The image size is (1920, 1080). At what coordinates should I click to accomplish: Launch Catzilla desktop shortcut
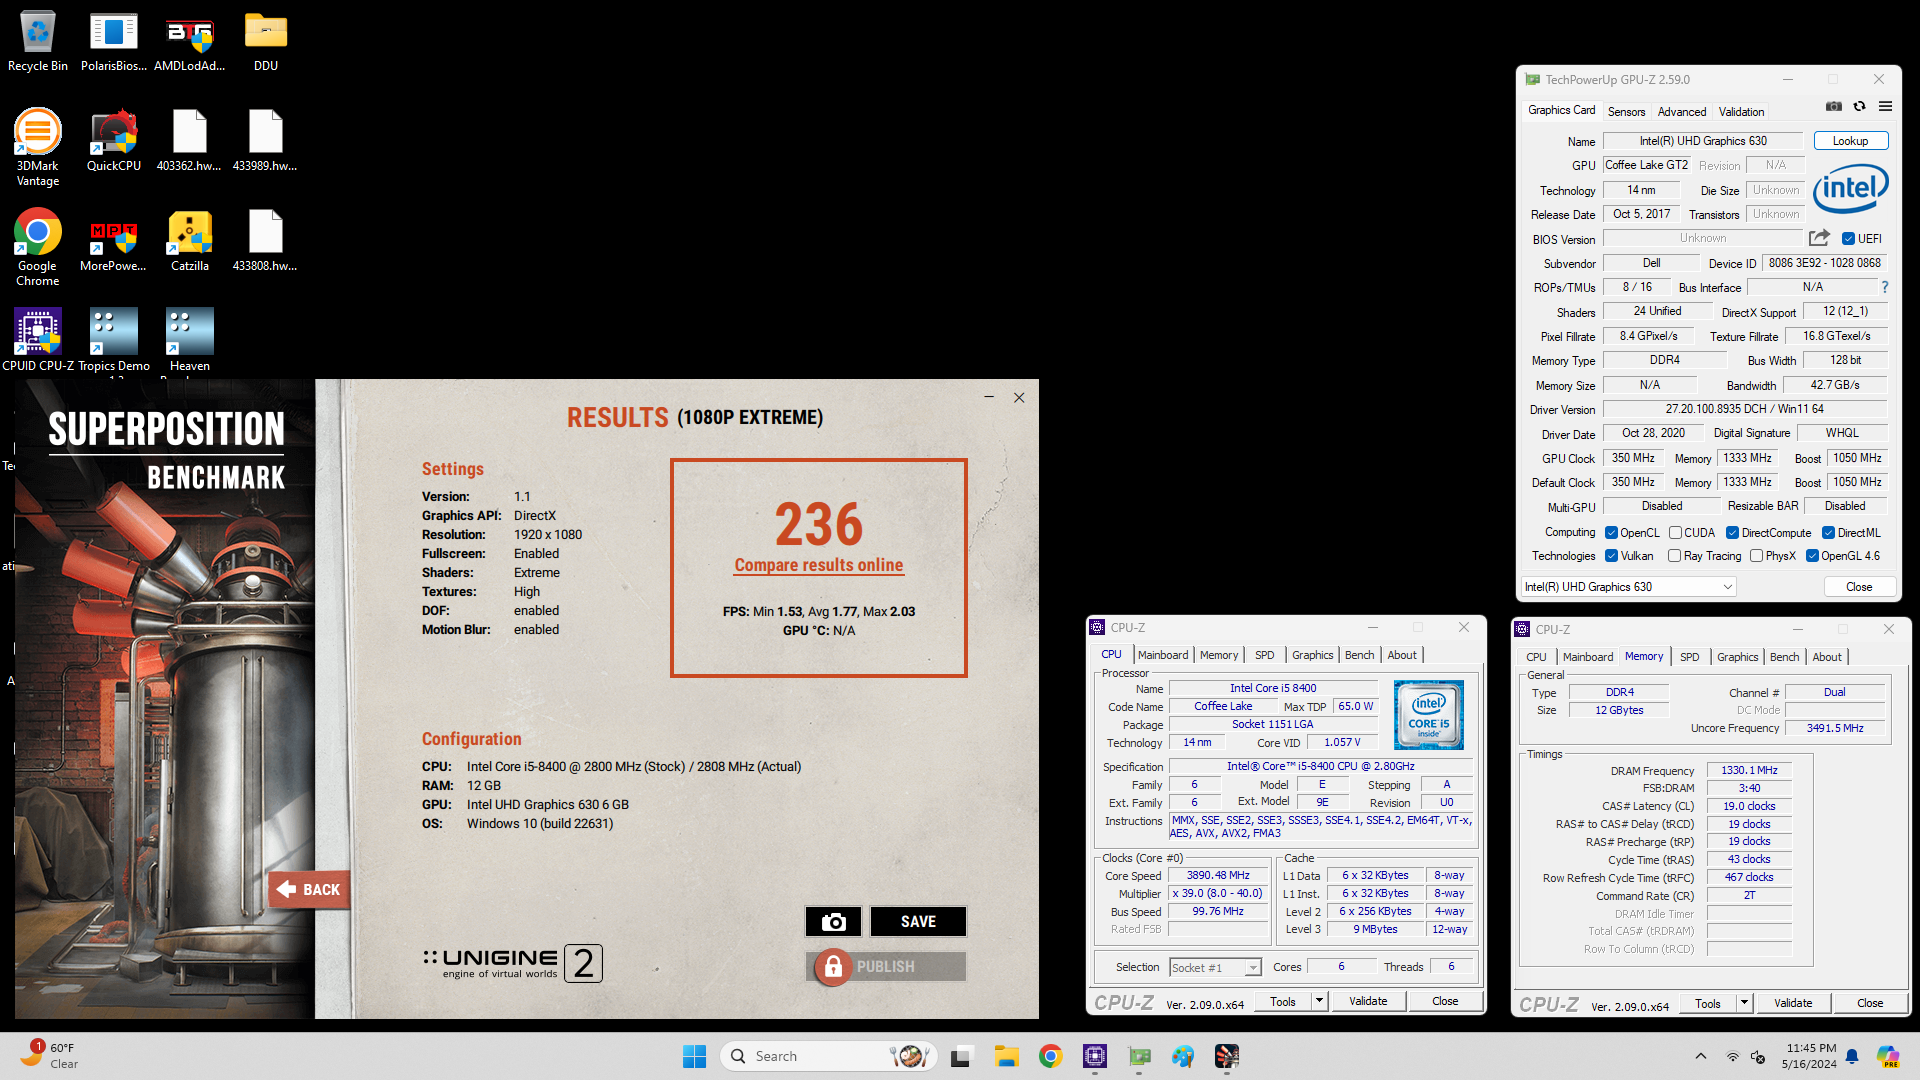(x=190, y=241)
